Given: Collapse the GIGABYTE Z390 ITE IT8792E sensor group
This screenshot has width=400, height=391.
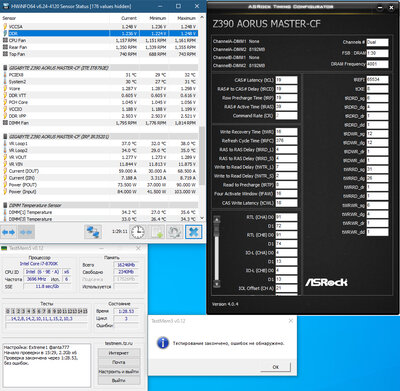Looking at the screenshot, I should point(58,68).
